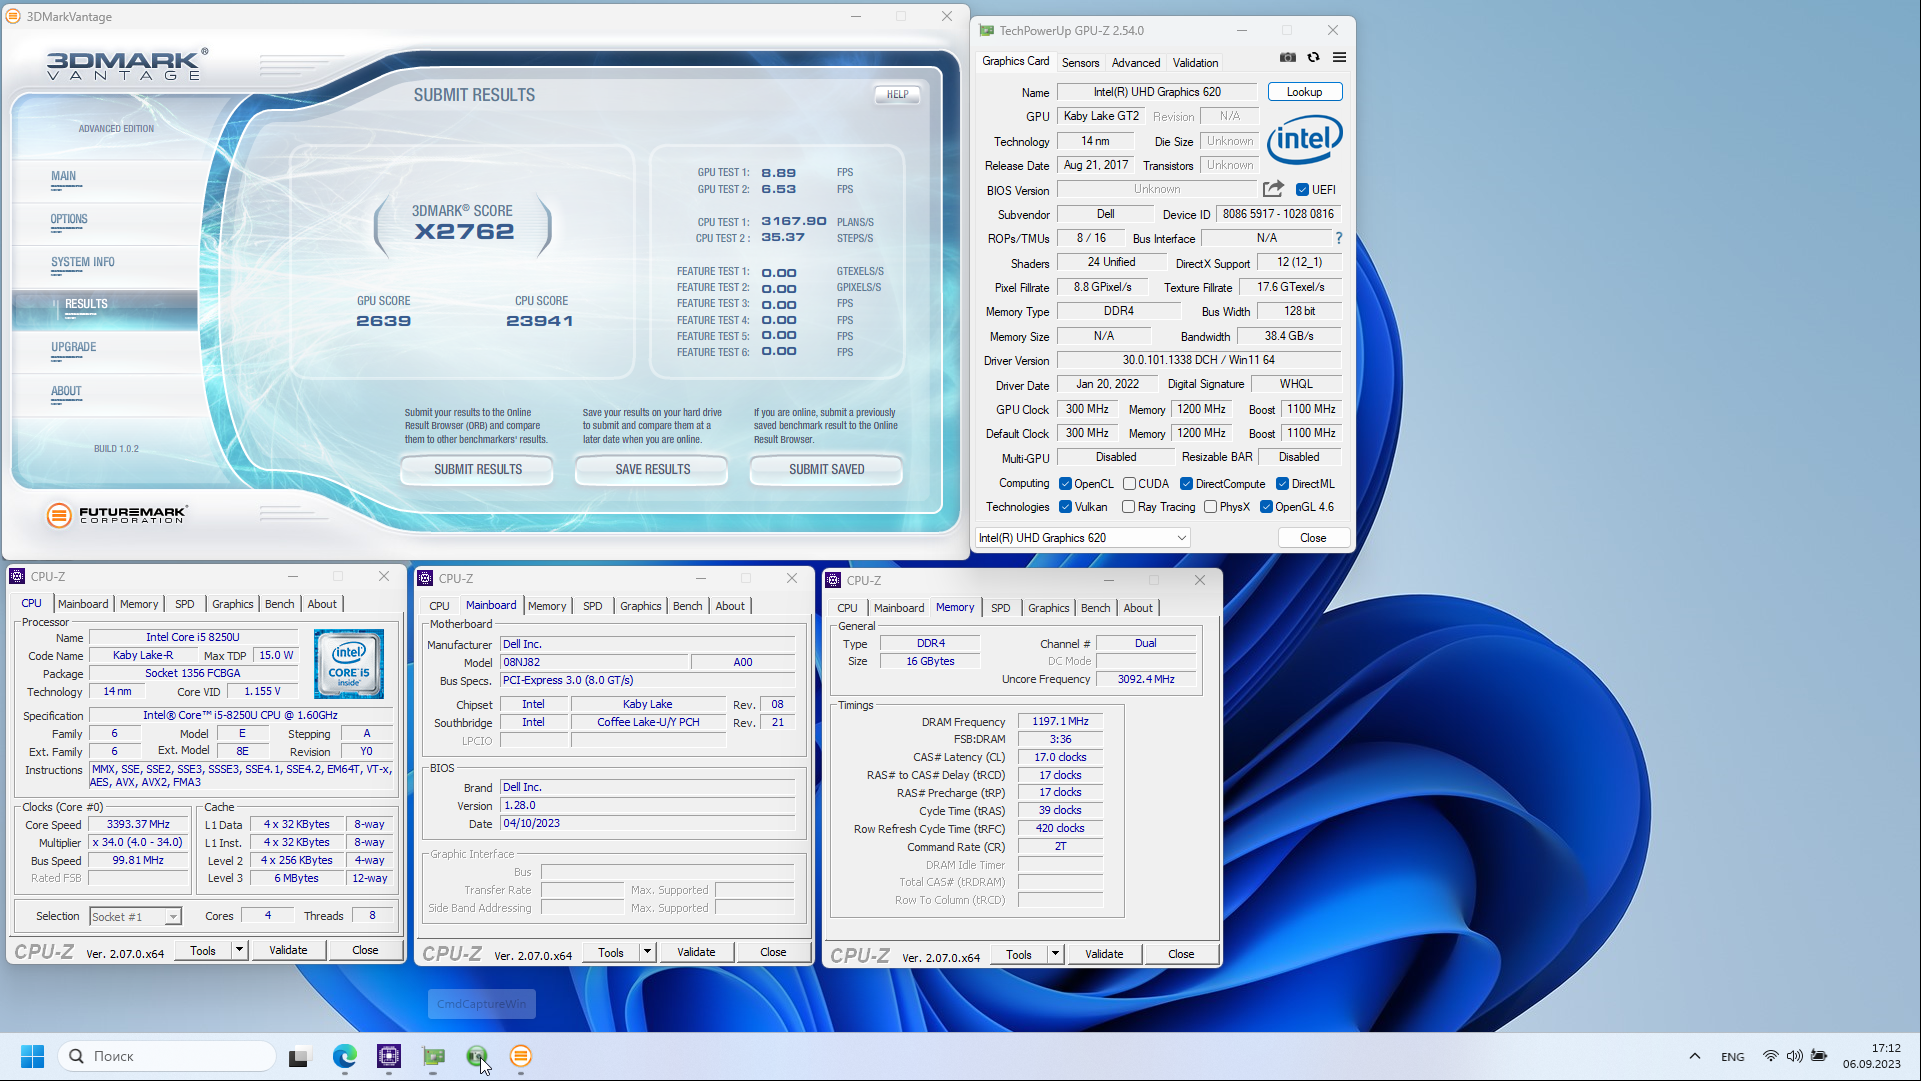1921x1081 pixels.
Task: Click GPU name field in GPU-Z
Action: [1157, 92]
